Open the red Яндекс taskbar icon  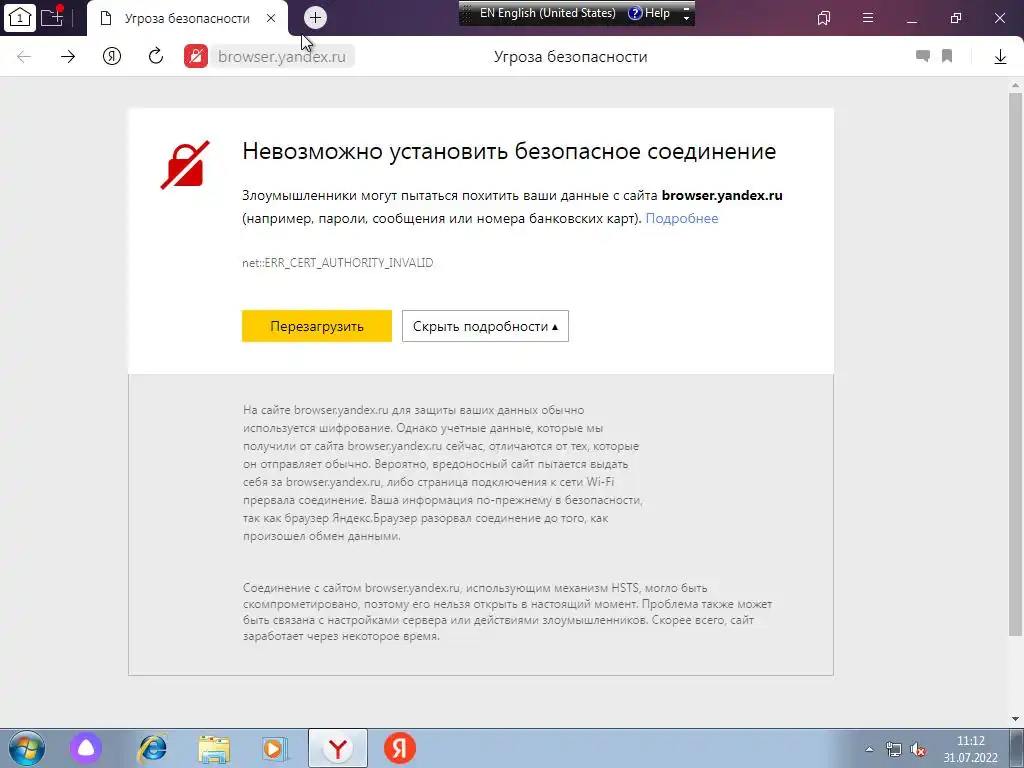[400, 748]
